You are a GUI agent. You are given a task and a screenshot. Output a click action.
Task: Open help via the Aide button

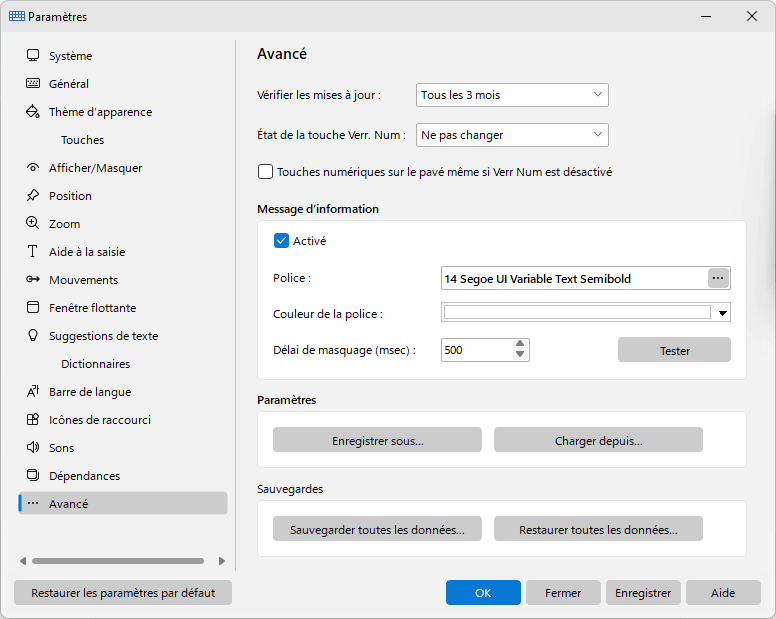(x=723, y=593)
